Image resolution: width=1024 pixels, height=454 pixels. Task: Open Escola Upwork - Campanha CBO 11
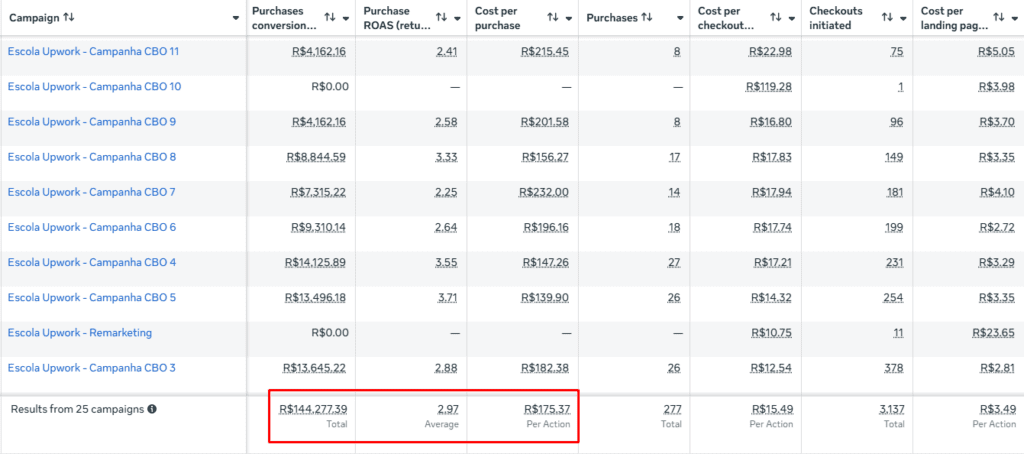pos(93,52)
